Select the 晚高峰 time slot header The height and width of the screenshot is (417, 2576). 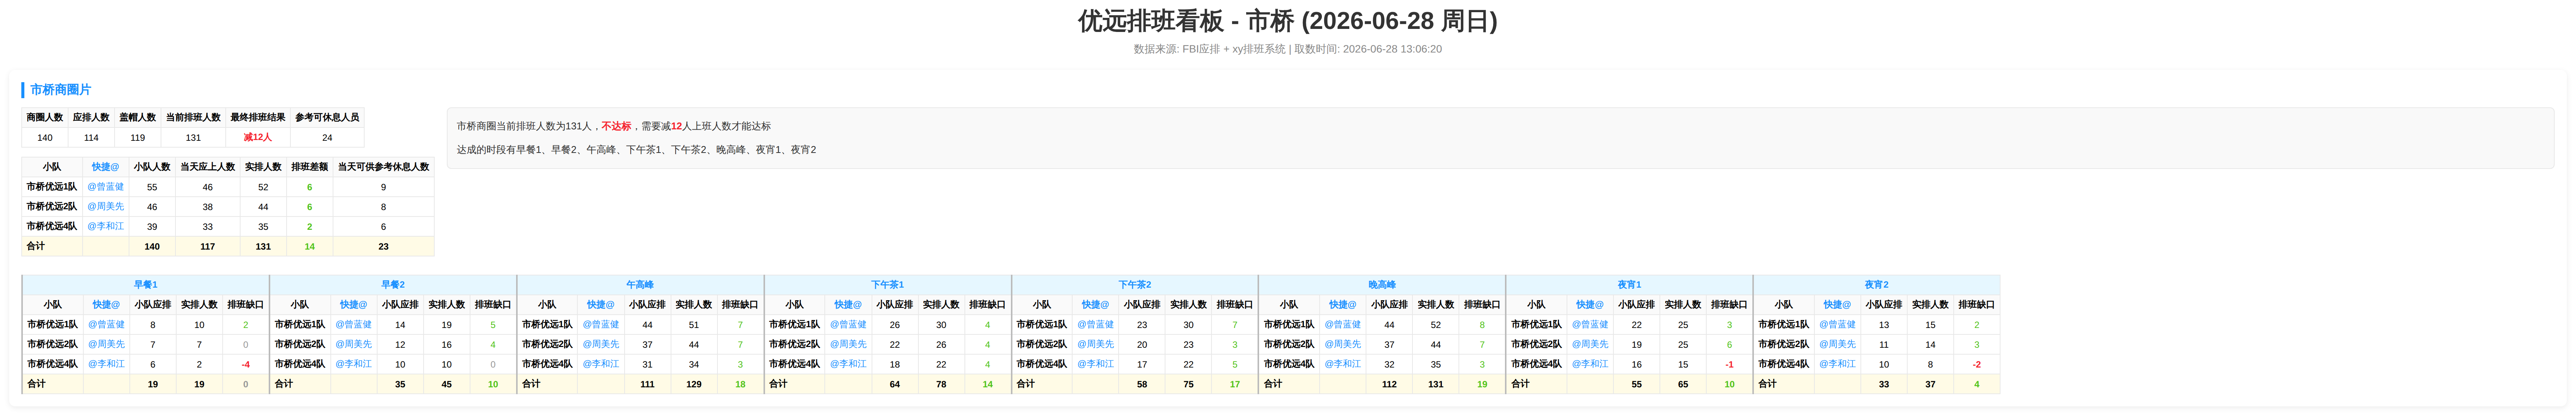tap(1382, 285)
